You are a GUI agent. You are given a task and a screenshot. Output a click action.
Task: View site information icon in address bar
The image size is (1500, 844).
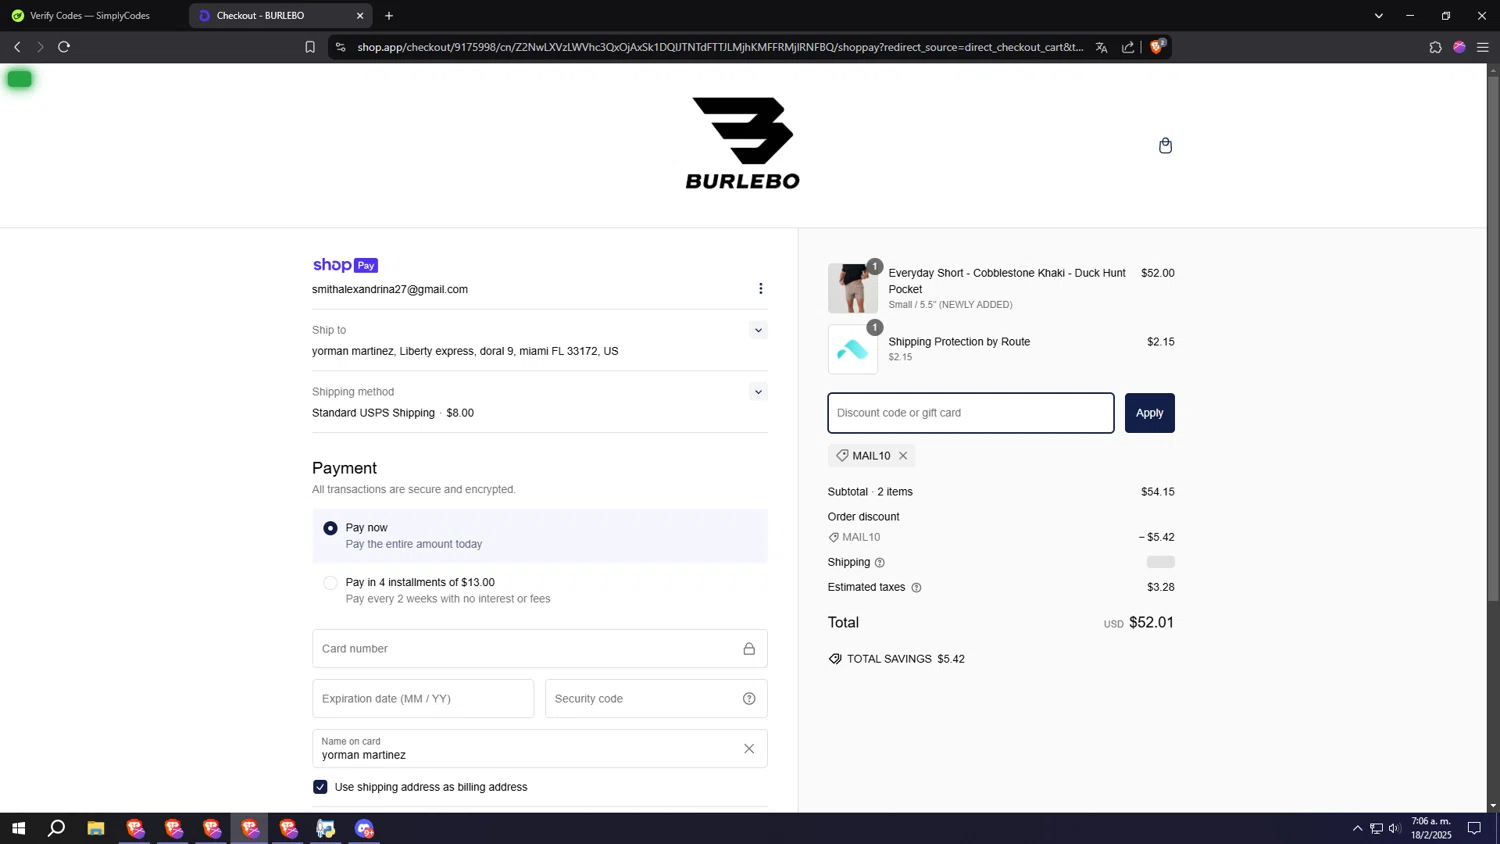tap(341, 47)
